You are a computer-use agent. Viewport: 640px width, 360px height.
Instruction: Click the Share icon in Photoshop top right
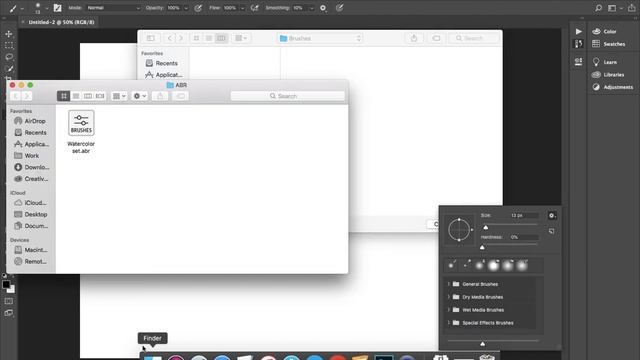pos(632,8)
